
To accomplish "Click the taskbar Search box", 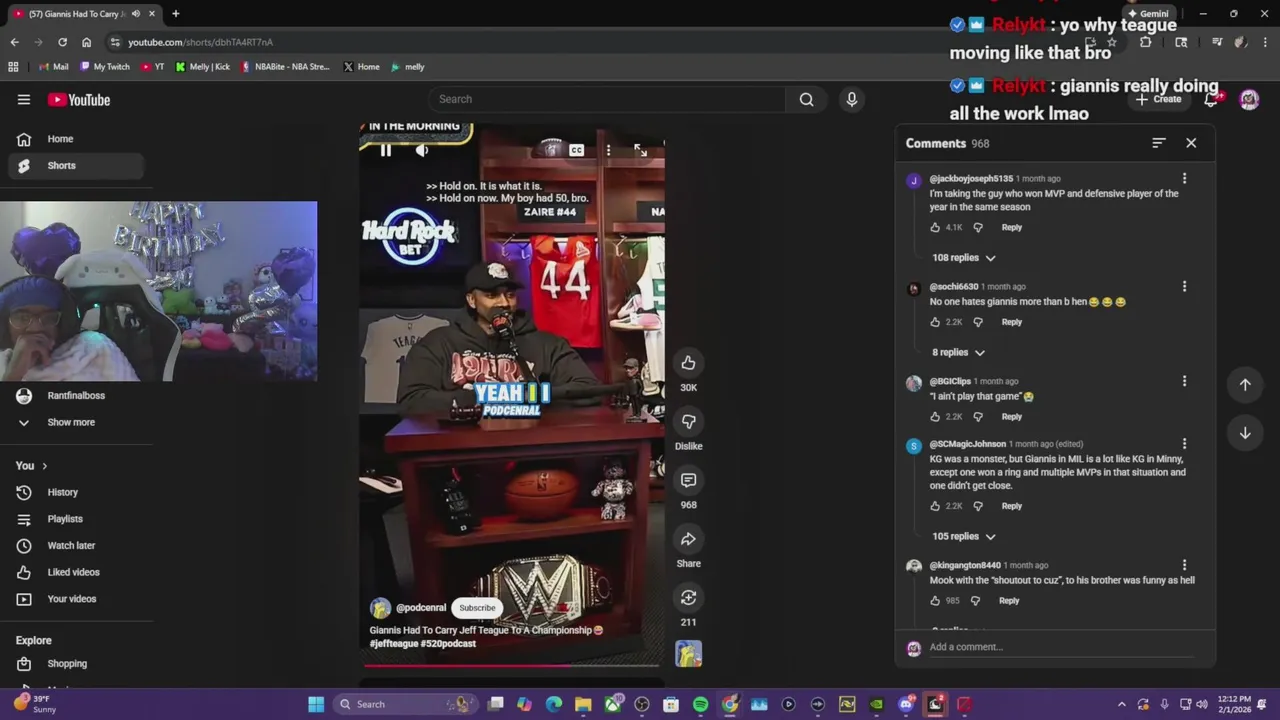I will [x=404, y=704].
